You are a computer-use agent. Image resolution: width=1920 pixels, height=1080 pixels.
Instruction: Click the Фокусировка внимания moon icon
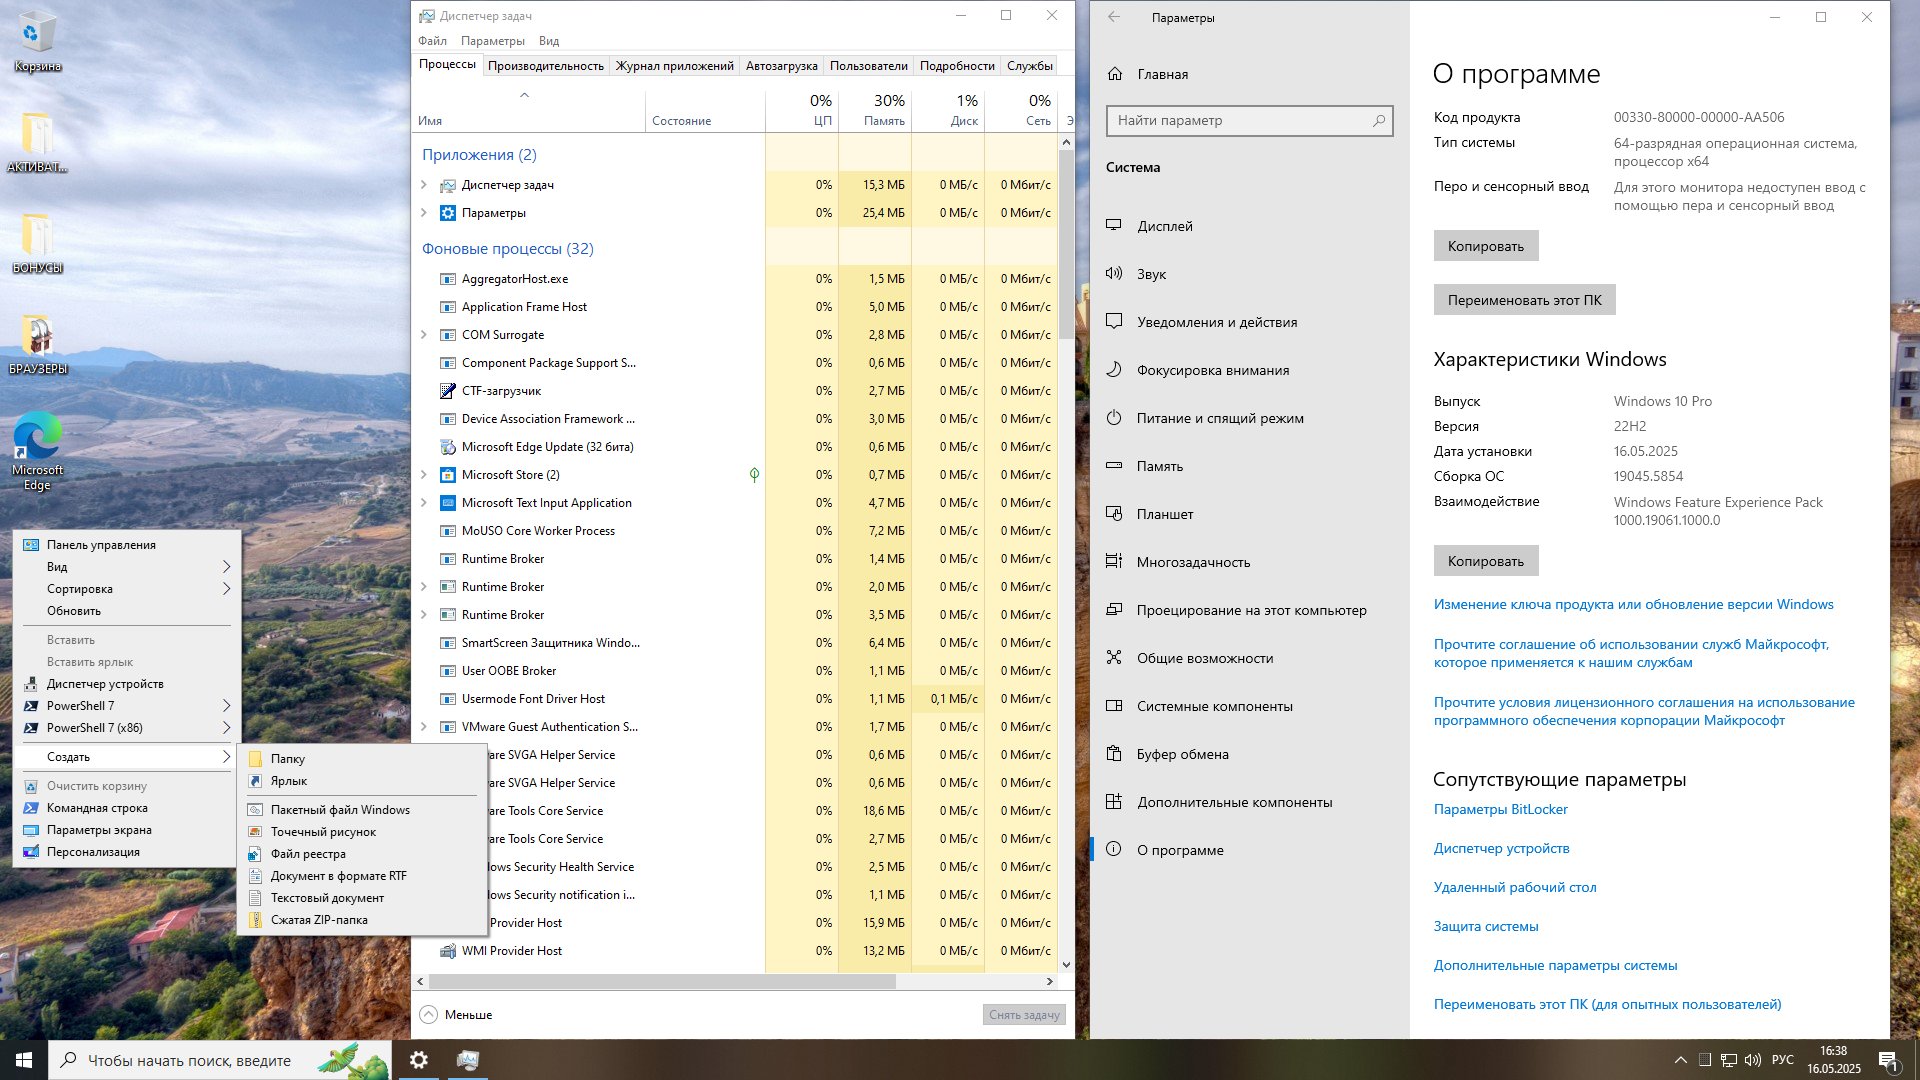[1114, 370]
